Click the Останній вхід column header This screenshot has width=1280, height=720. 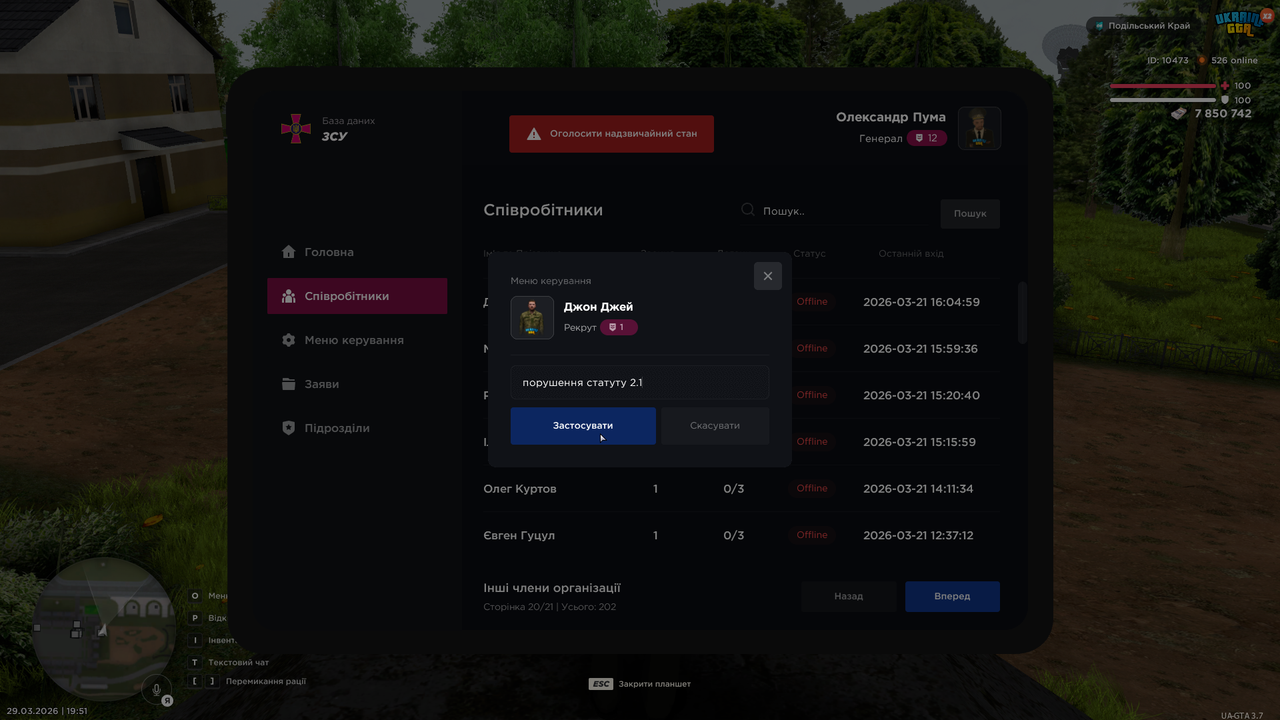coord(911,254)
